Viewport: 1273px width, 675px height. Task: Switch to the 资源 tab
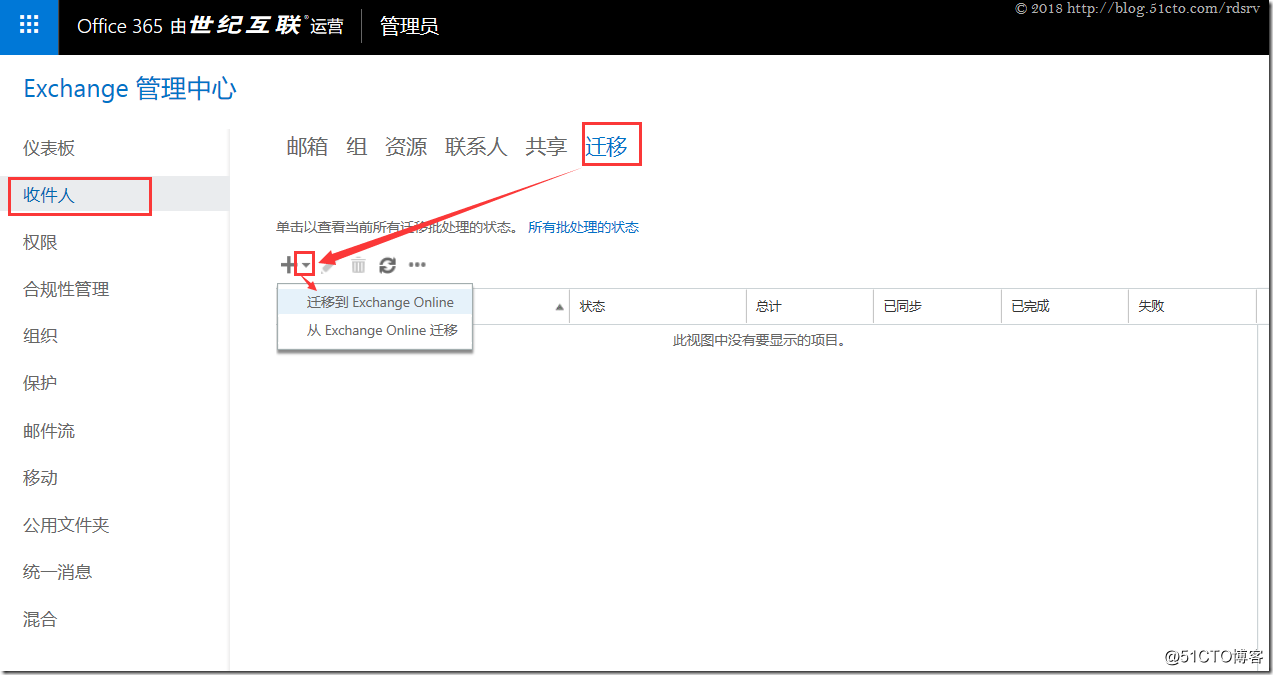coord(406,147)
